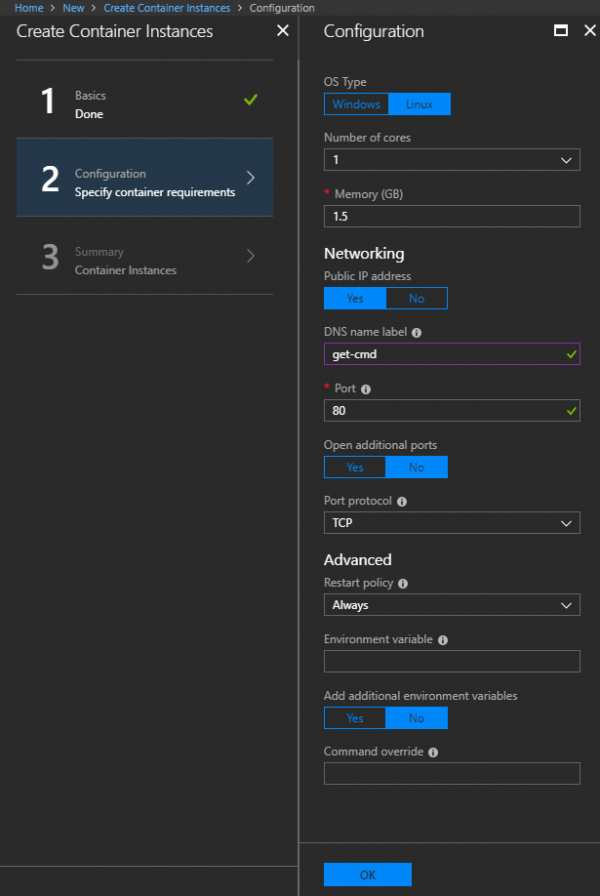Click the Networking section heading
The height and width of the screenshot is (896, 600).
pos(364,254)
